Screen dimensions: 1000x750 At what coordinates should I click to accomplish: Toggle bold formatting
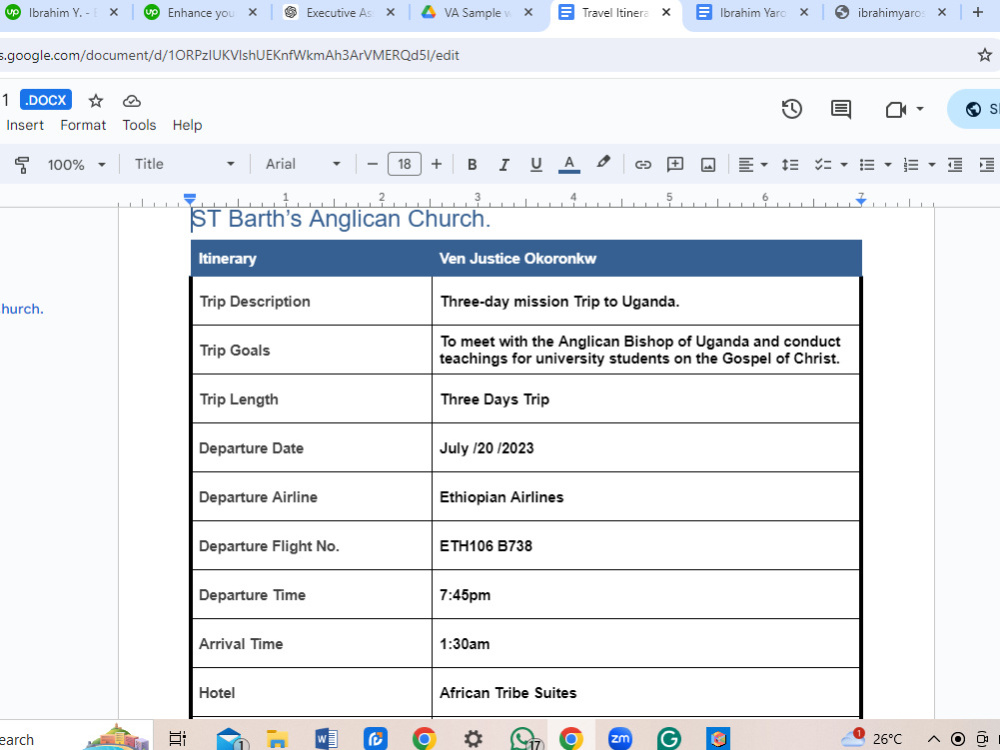pyautogui.click(x=472, y=165)
